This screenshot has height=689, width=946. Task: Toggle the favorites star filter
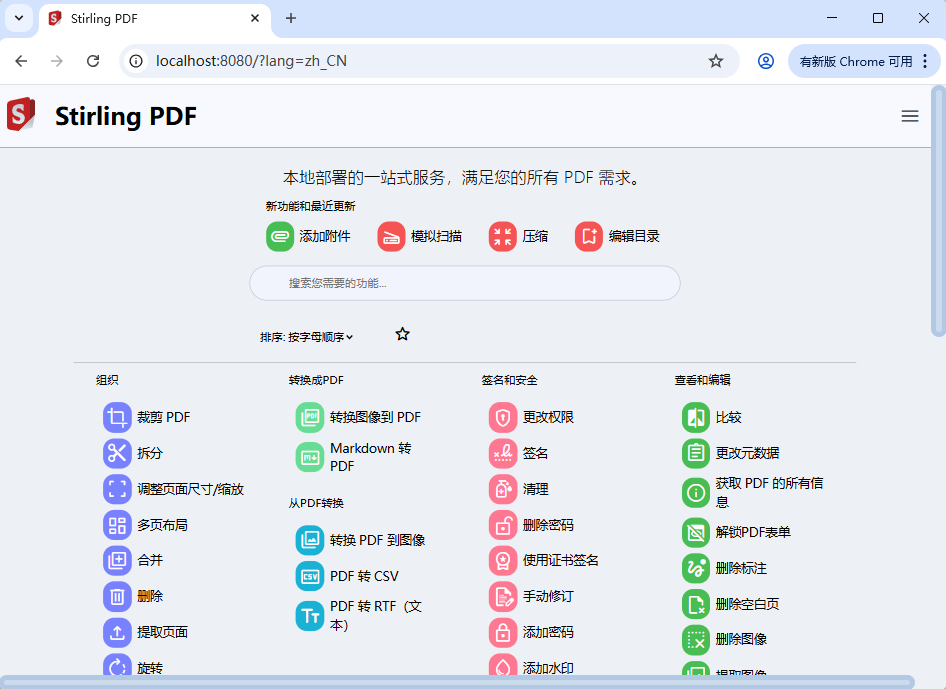[x=402, y=334]
